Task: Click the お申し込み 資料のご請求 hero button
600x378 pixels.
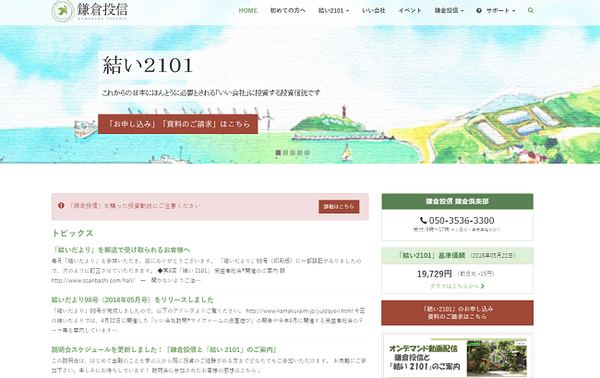Action: [x=178, y=124]
